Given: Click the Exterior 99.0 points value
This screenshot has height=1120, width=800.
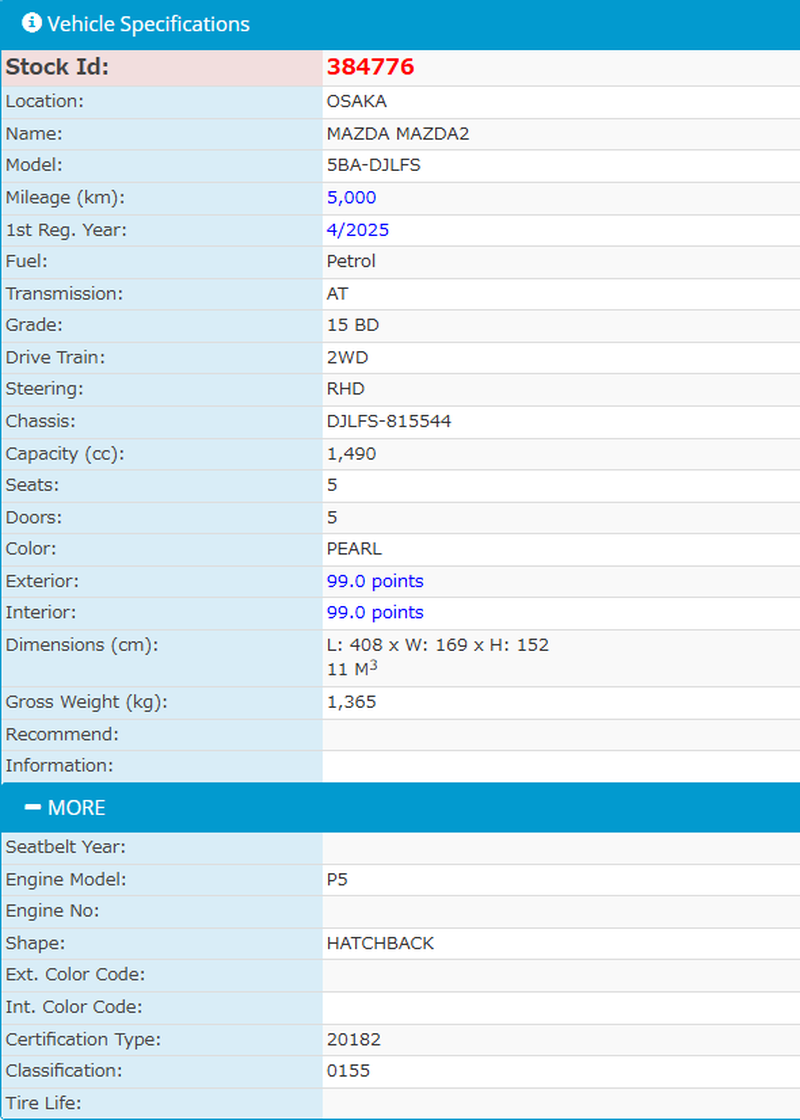Looking at the screenshot, I should point(375,581).
